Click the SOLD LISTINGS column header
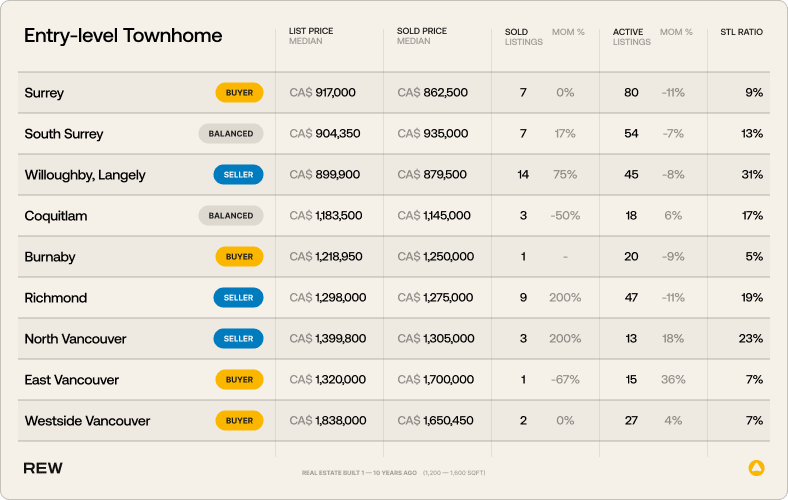788x500 pixels. click(524, 37)
